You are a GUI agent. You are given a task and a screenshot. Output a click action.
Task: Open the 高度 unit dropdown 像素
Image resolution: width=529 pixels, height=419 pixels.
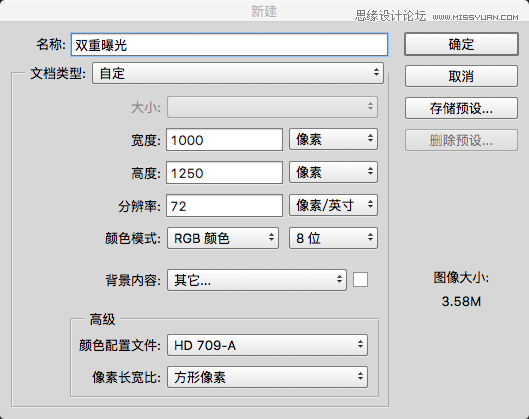pyautogui.click(x=333, y=172)
